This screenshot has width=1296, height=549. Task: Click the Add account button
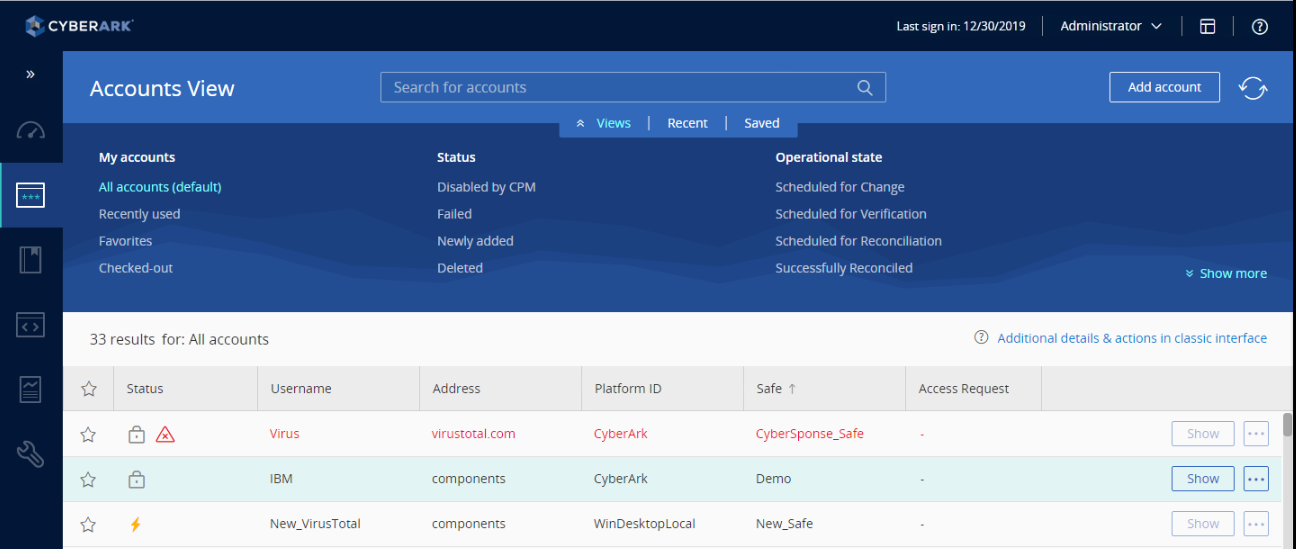point(1165,87)
